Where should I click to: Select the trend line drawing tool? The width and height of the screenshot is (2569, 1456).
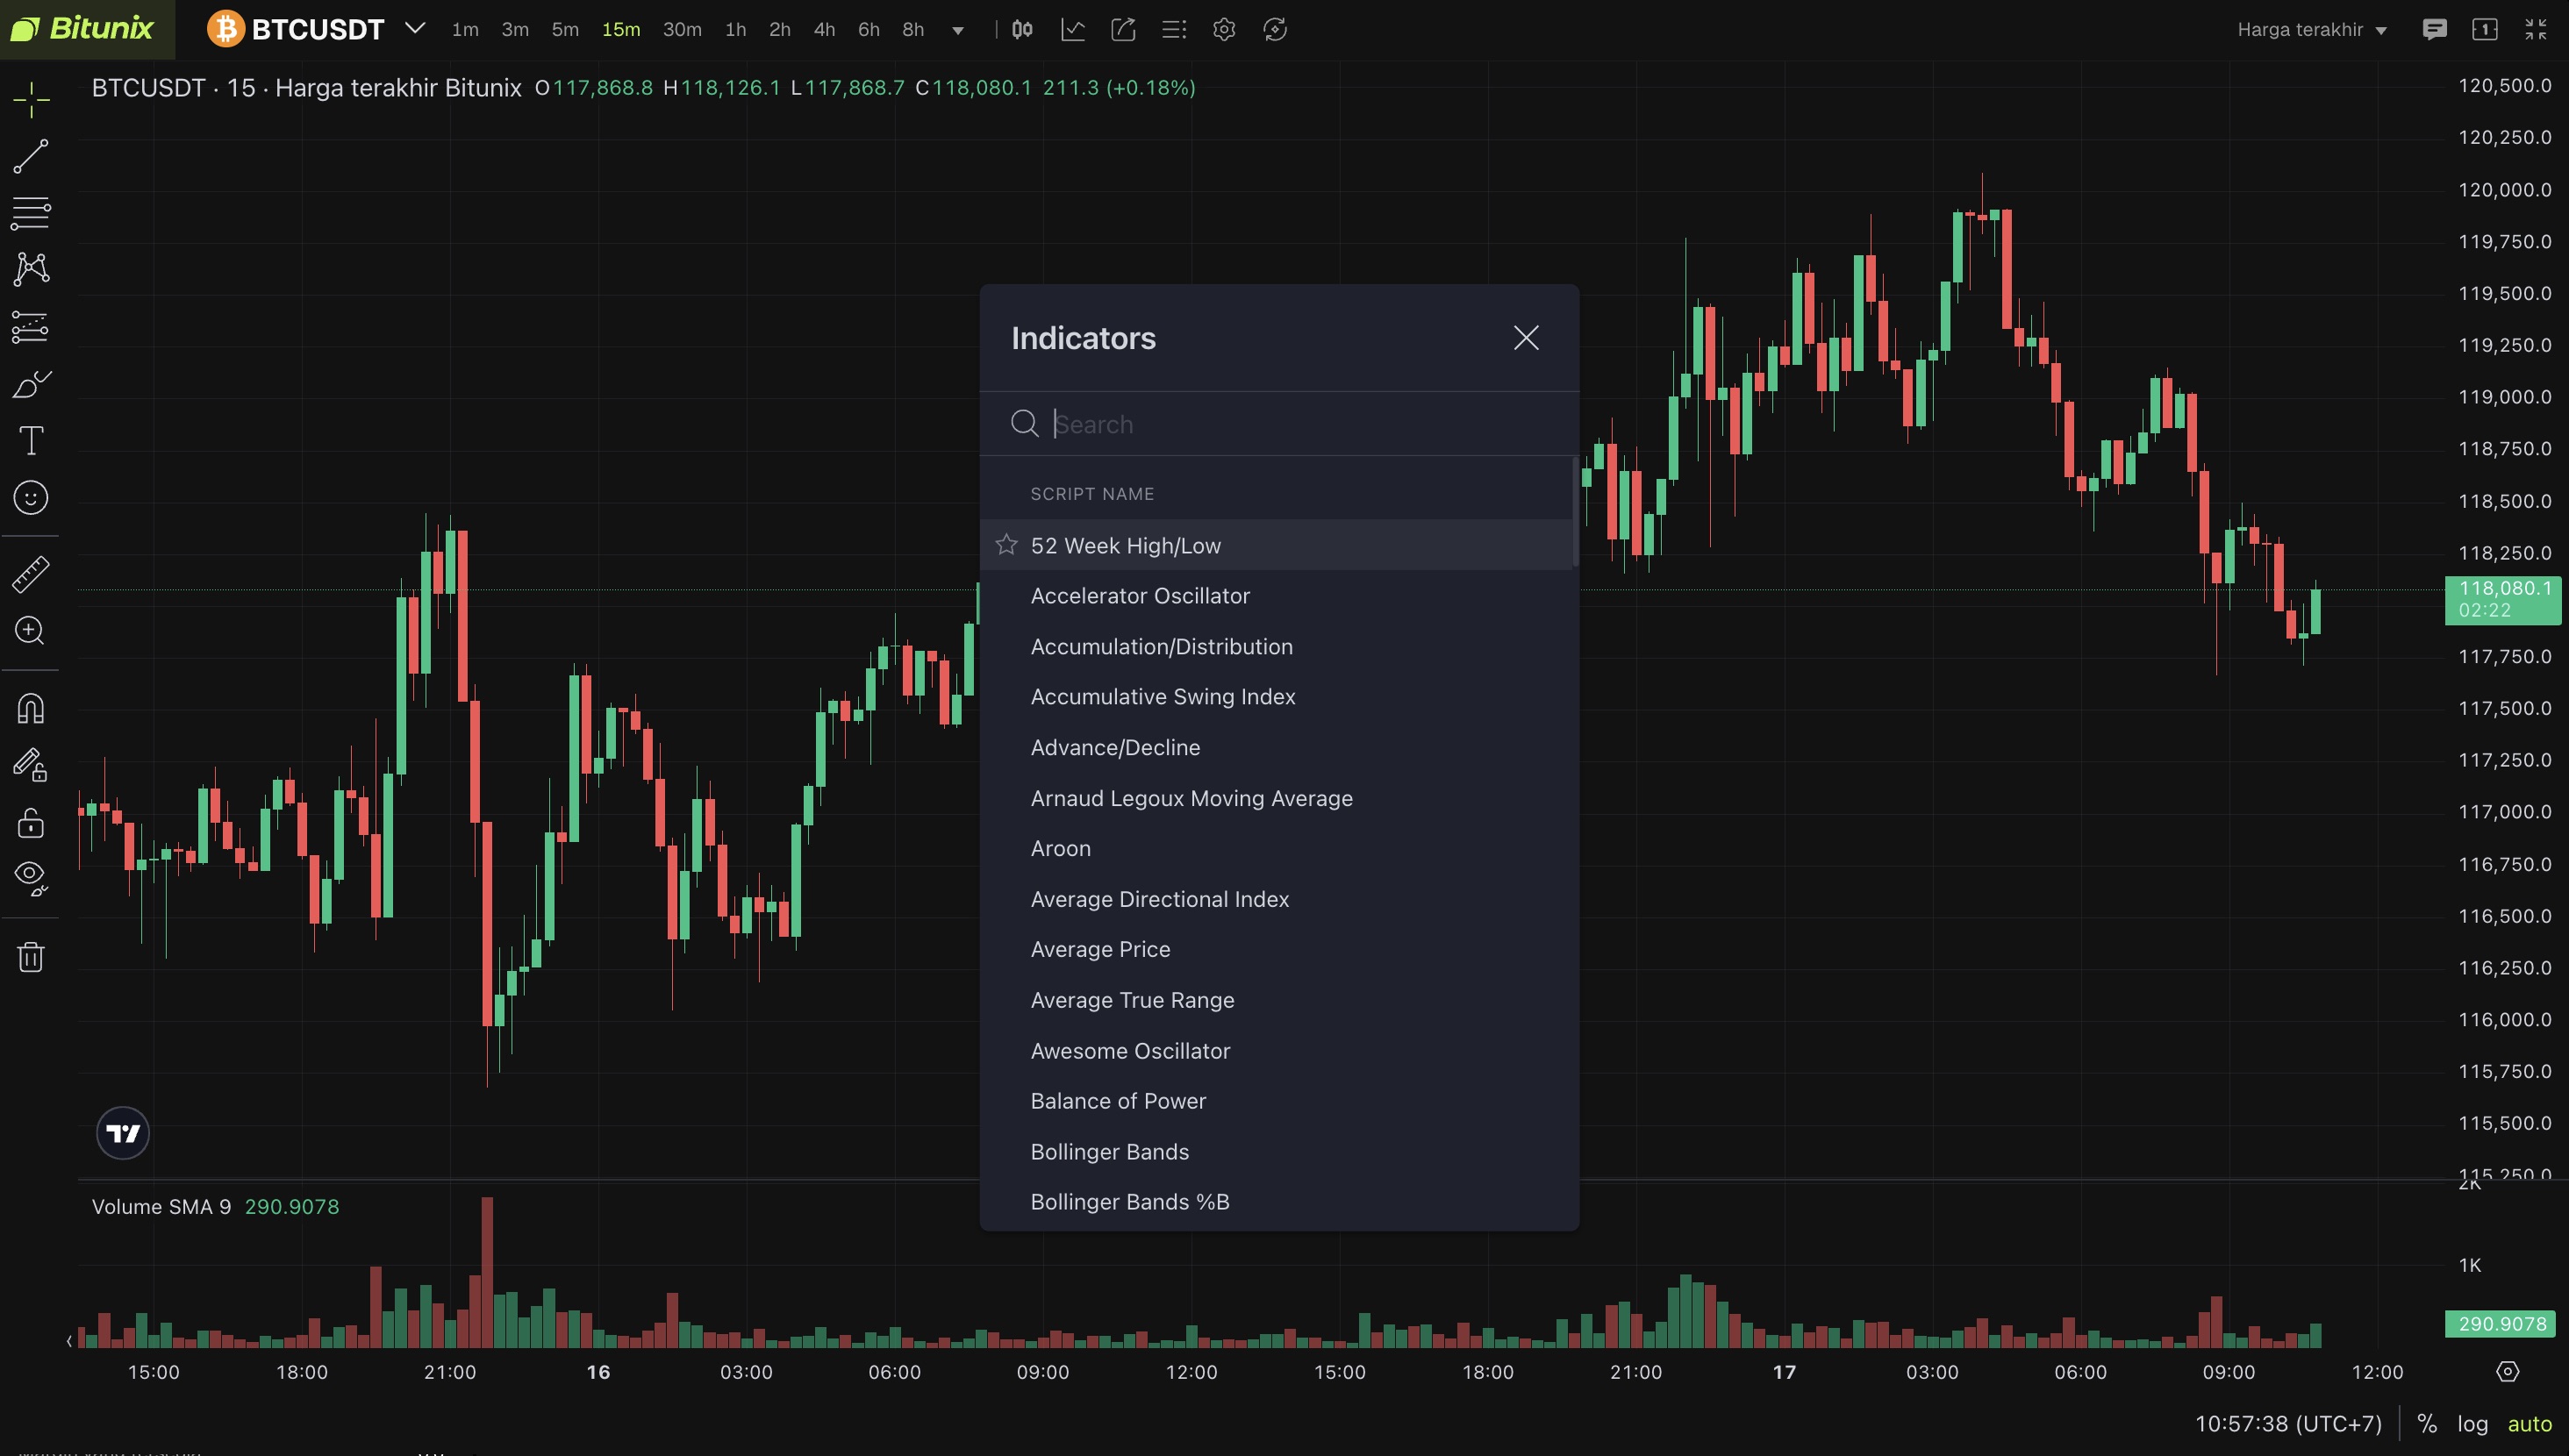tap(31, 156)
